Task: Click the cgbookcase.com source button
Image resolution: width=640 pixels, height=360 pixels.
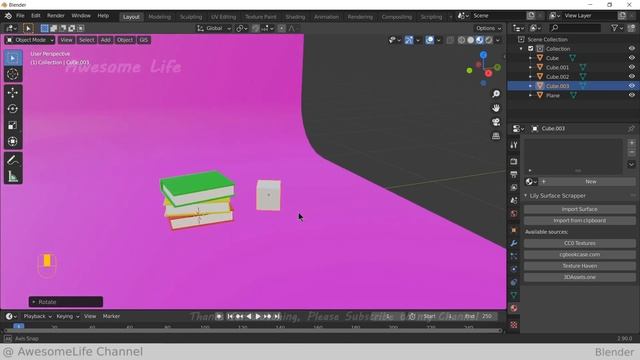Action: click(x=580, y=254)
